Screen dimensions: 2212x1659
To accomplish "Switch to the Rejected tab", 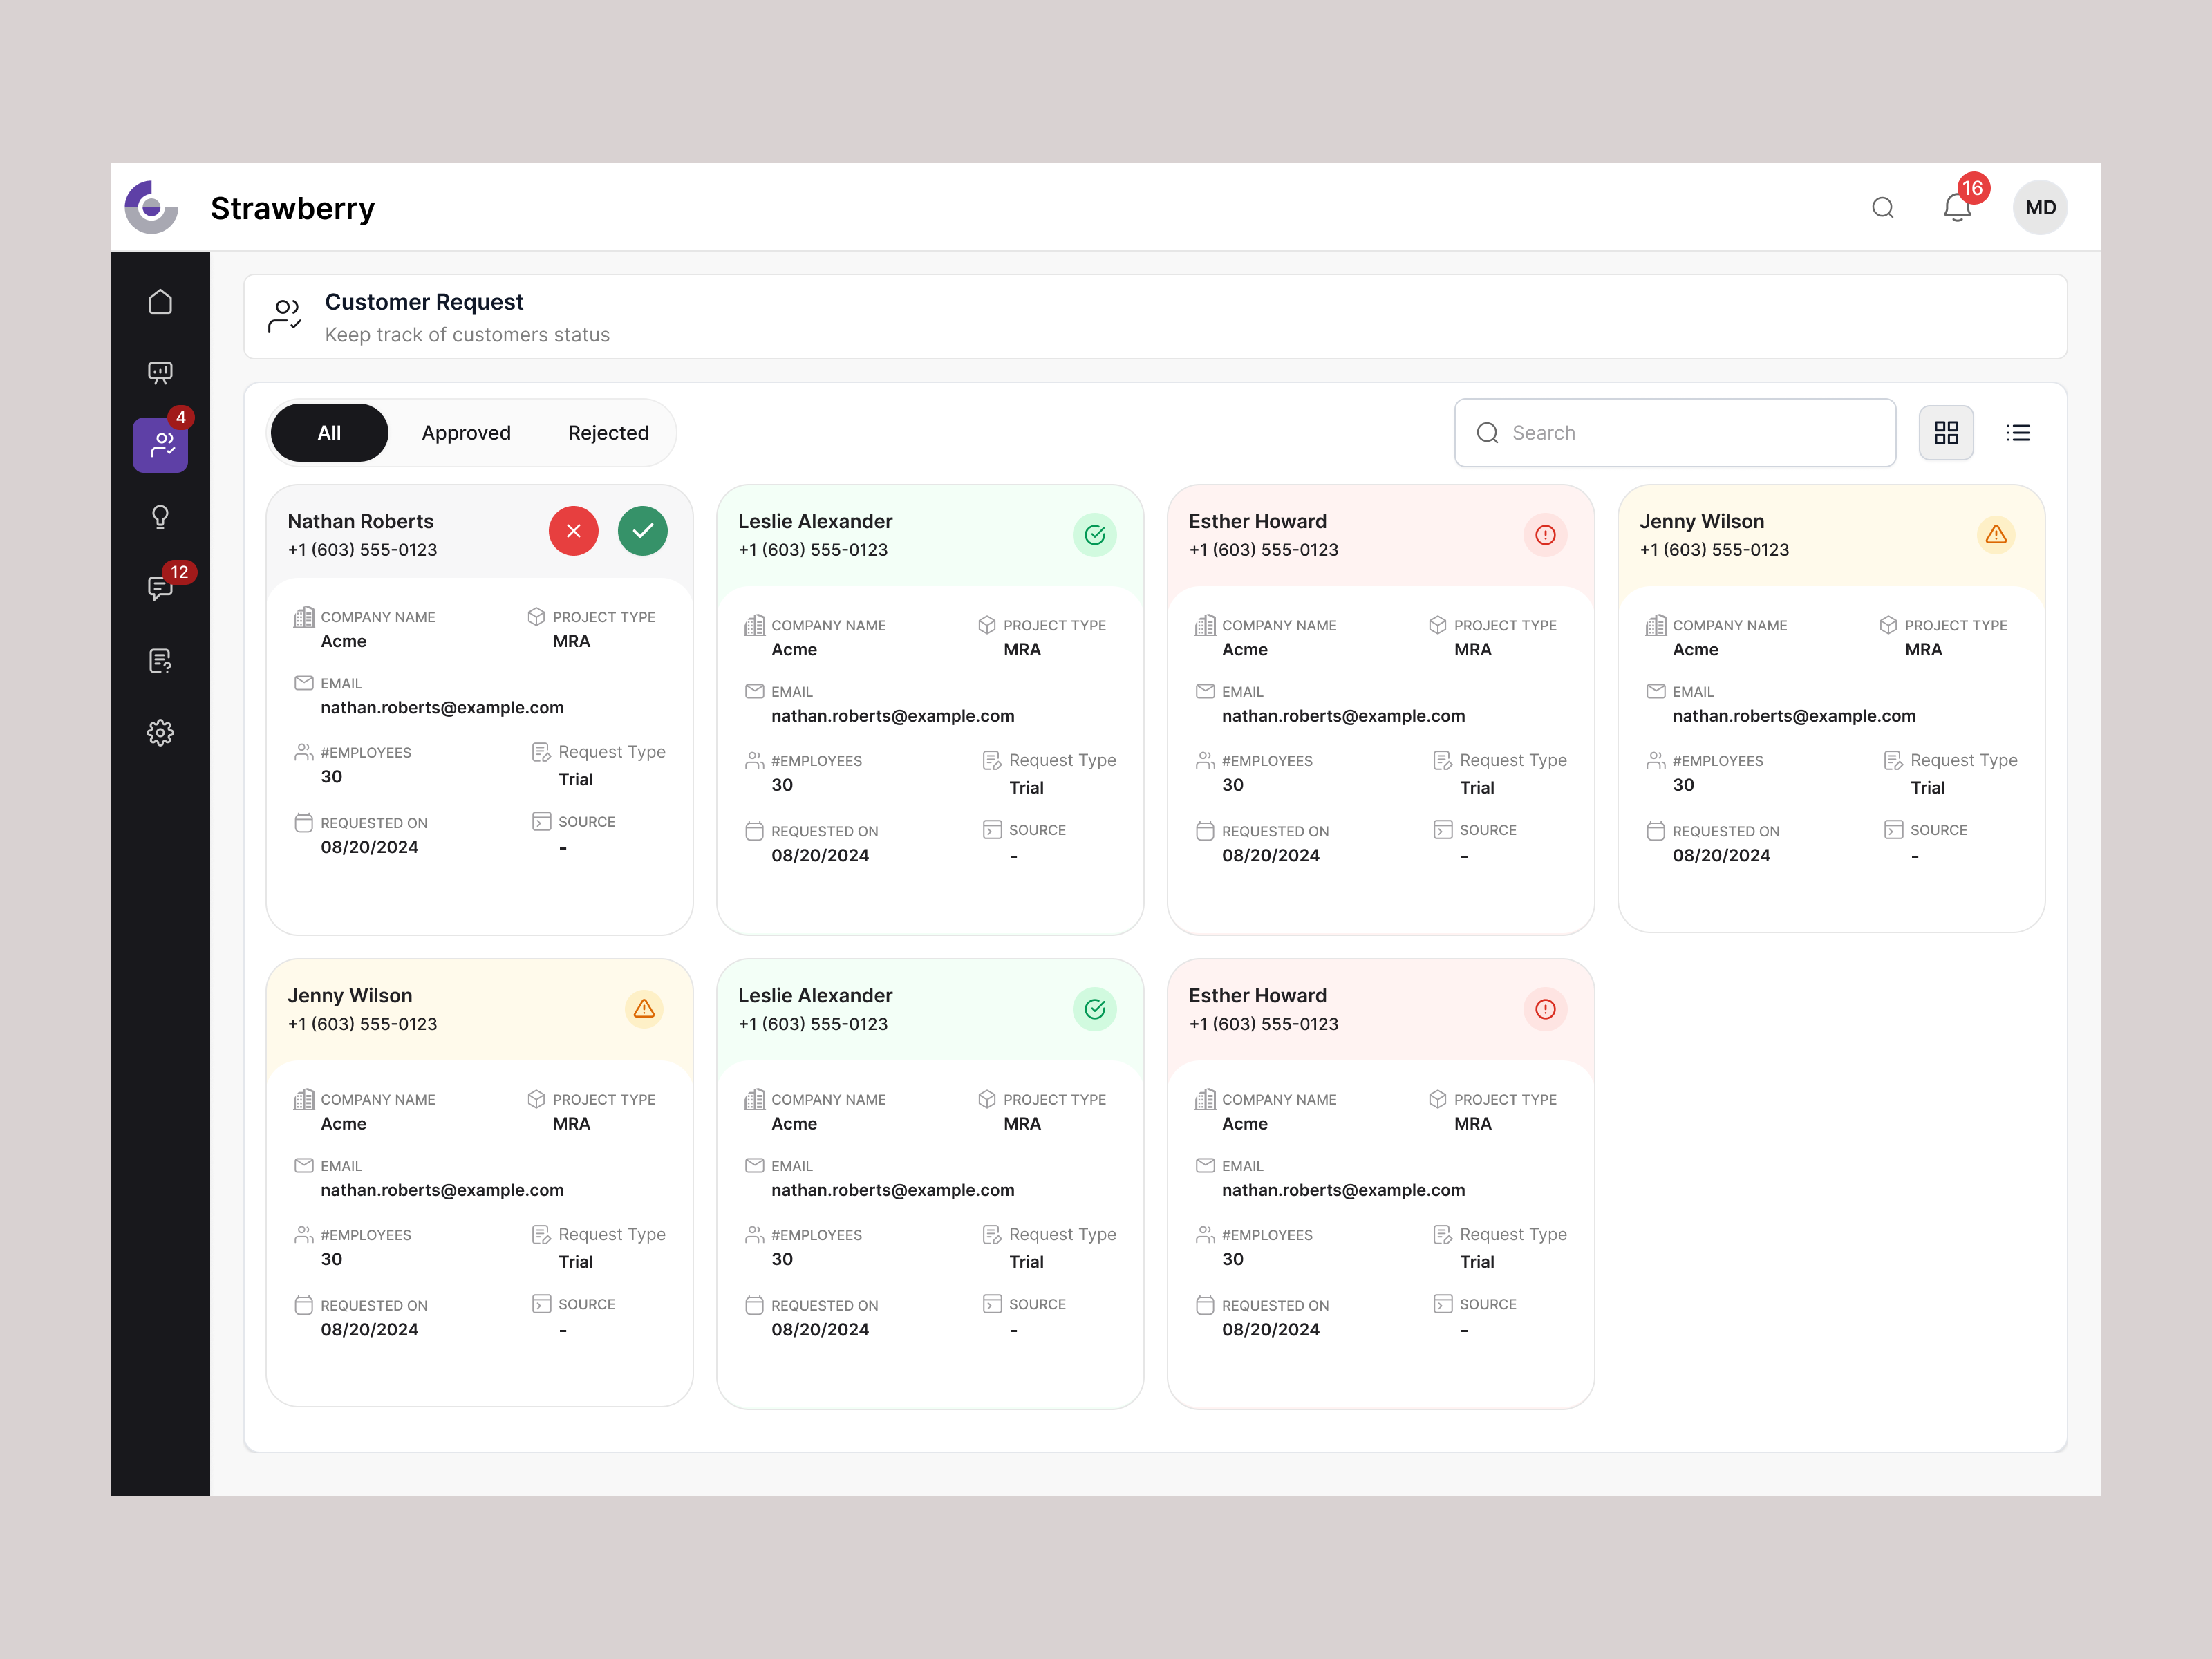I will coord(608,432).
